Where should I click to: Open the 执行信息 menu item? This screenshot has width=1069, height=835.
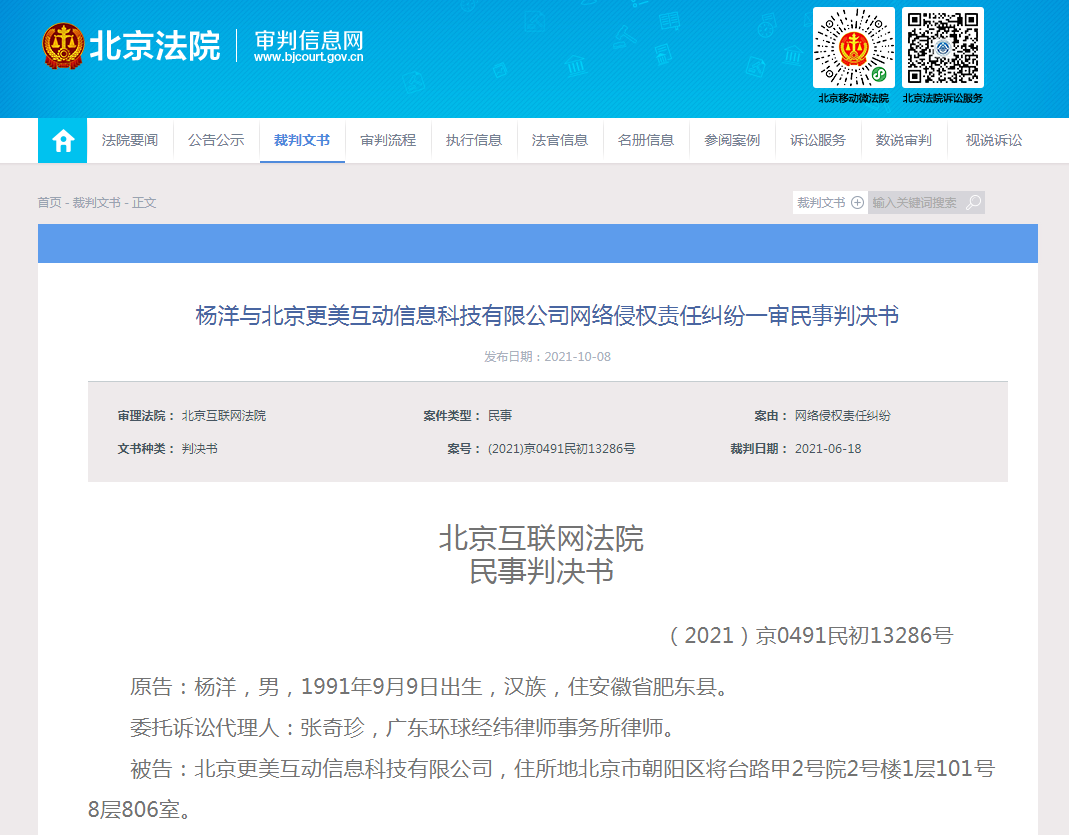474,141
